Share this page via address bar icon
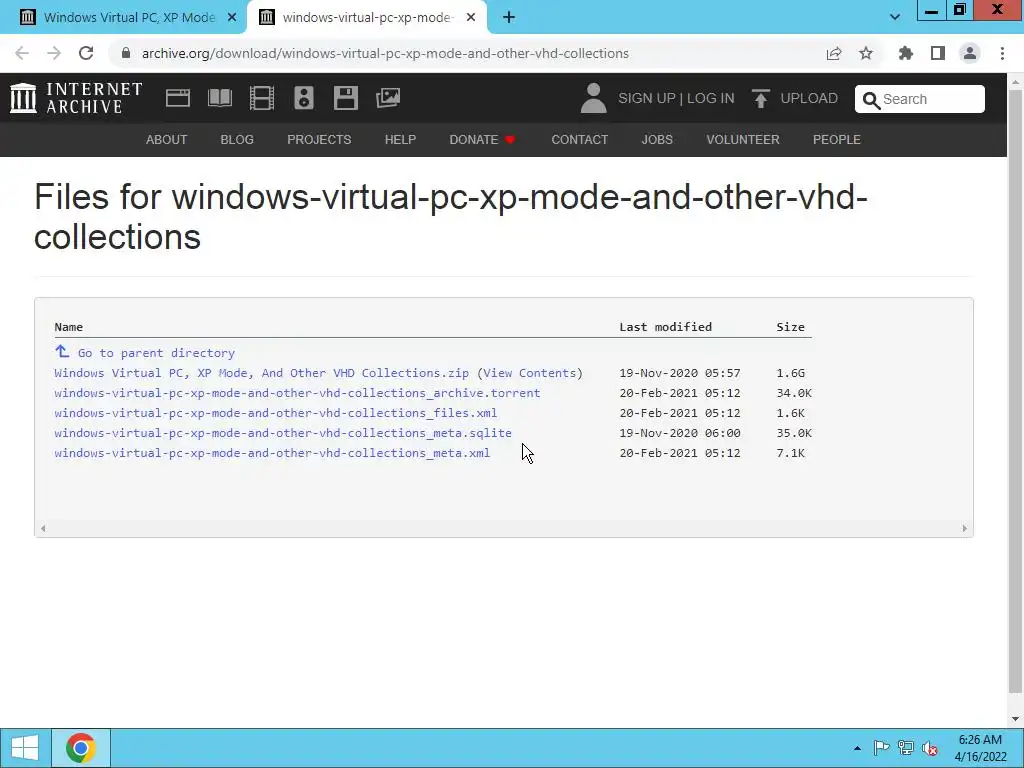The width and height of the screenshot is (1024, 768). coord(834,54)
